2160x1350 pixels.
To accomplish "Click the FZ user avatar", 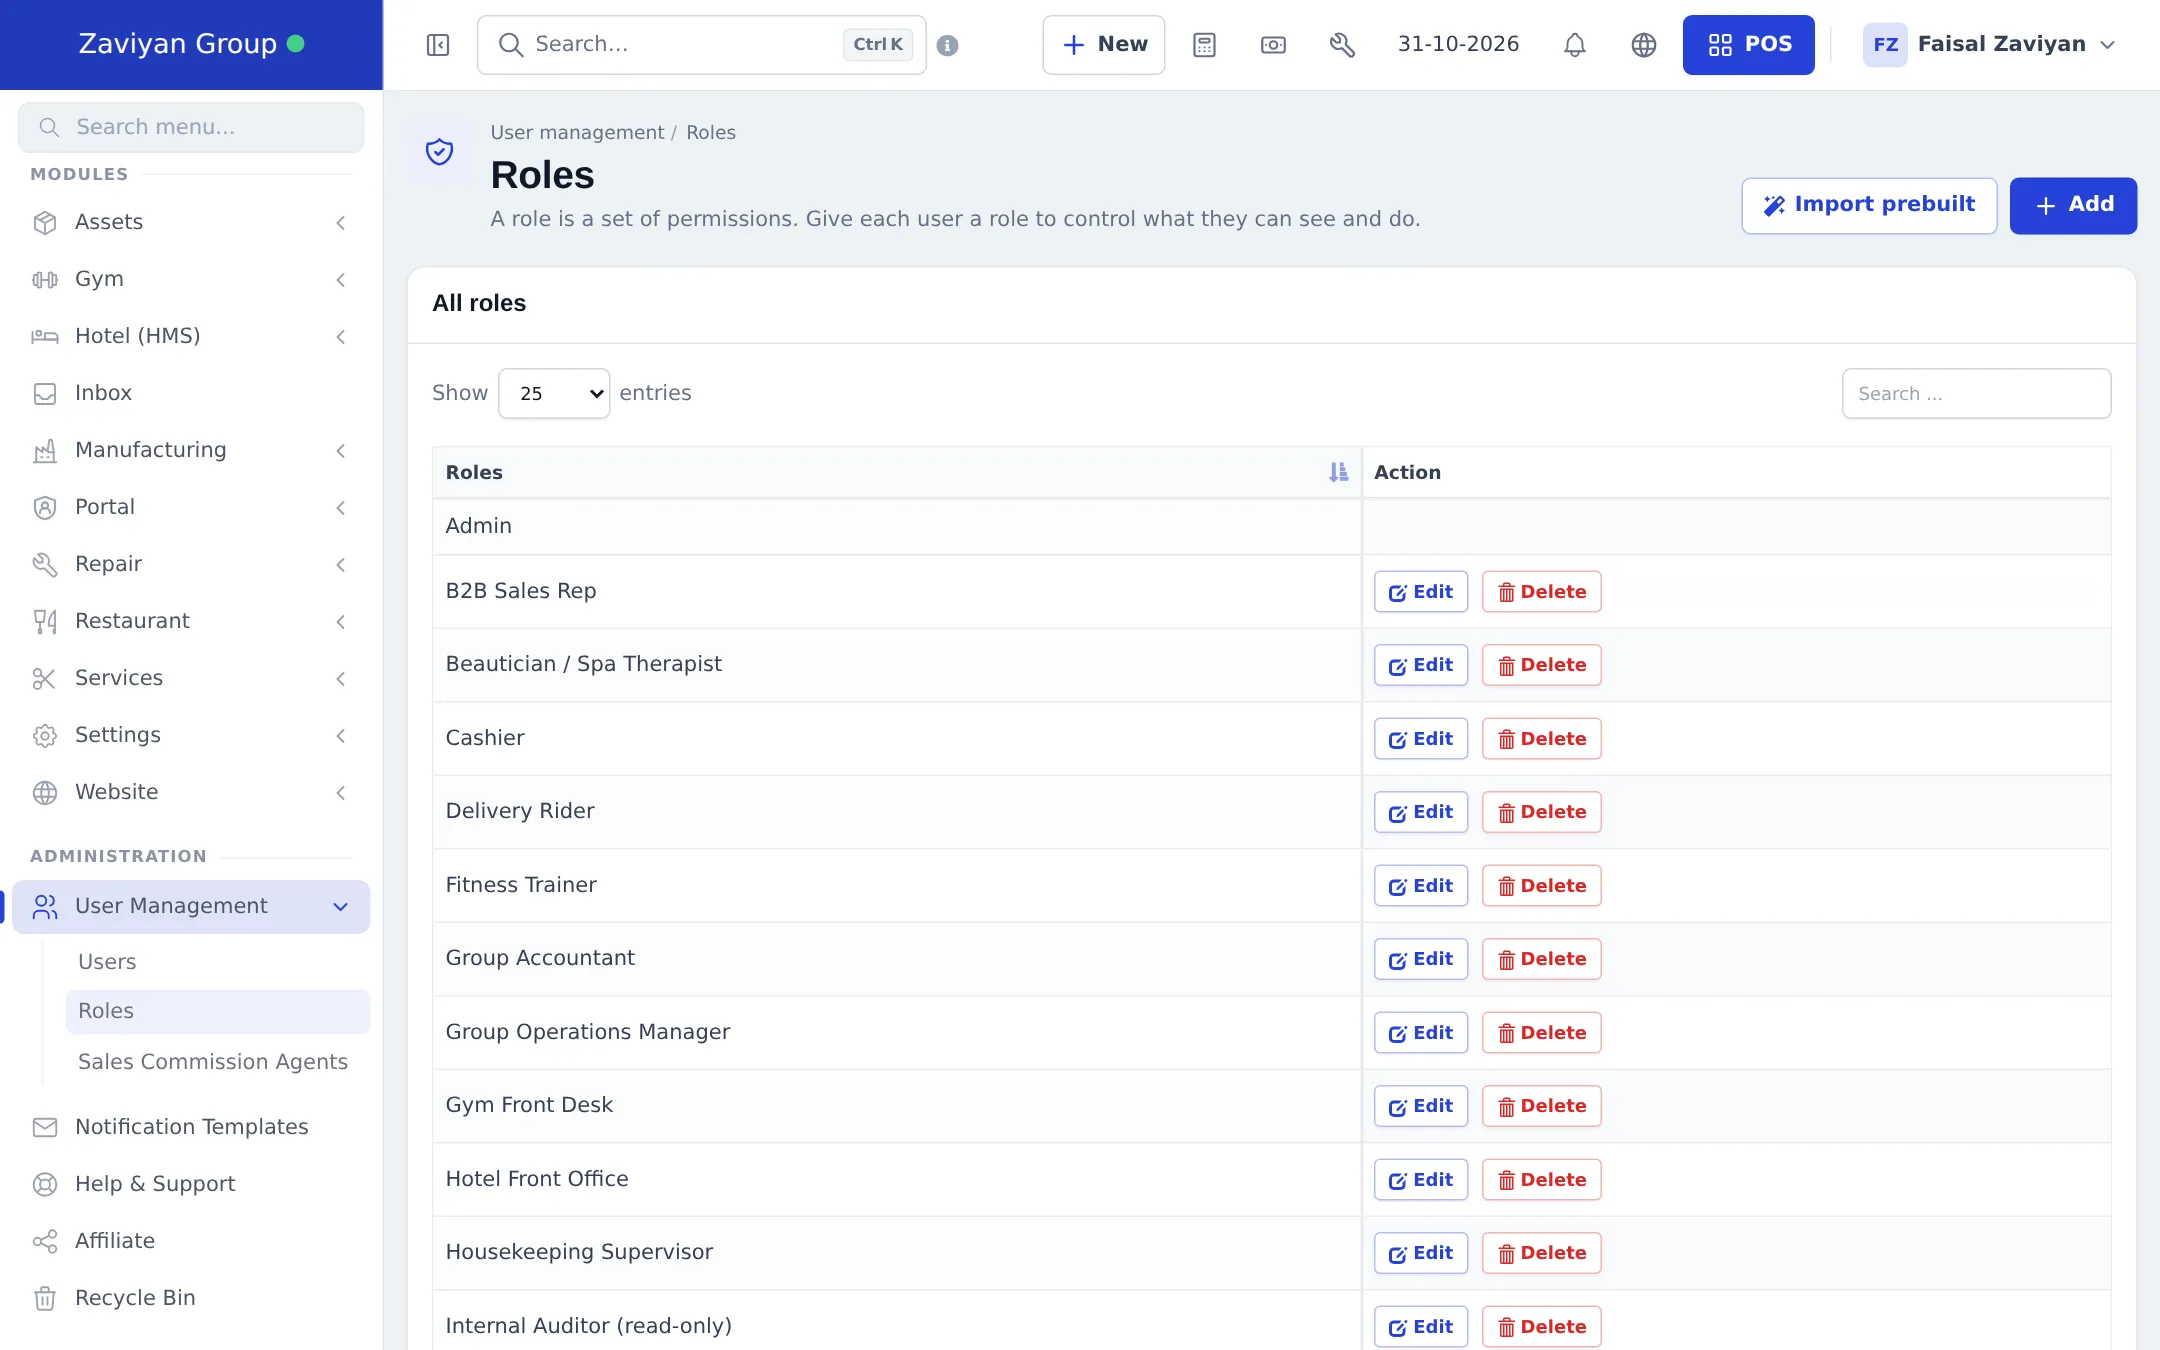I will (x=1885, y=45).
